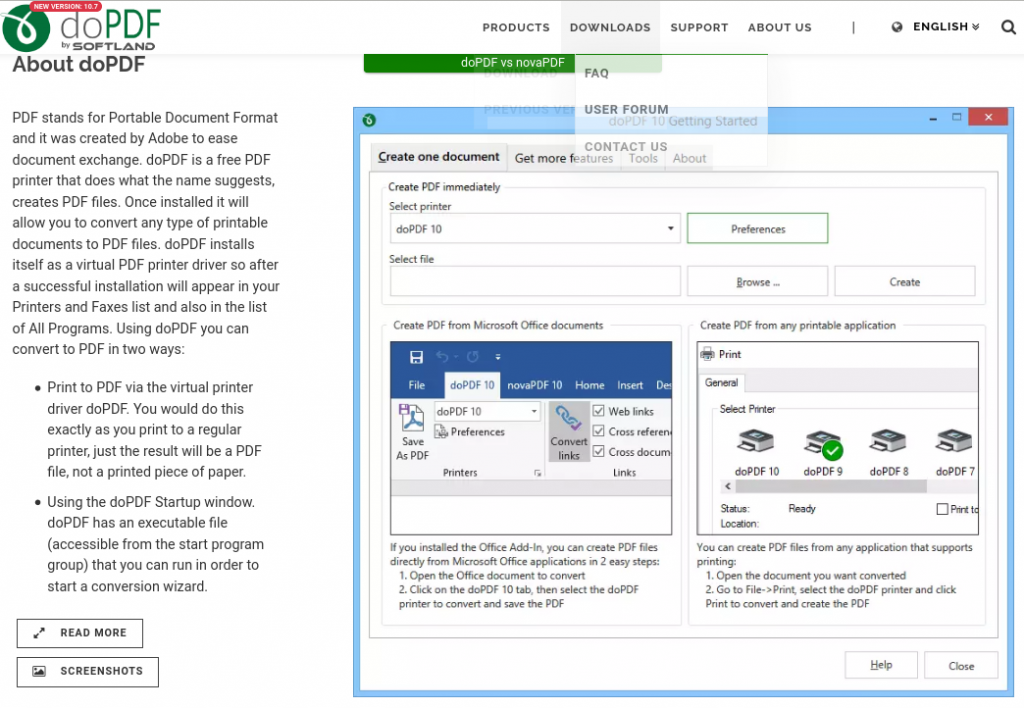The height and width of the screenshot is (708, 1024).
Task: Click the Read More button
Action: click(80, 633)
